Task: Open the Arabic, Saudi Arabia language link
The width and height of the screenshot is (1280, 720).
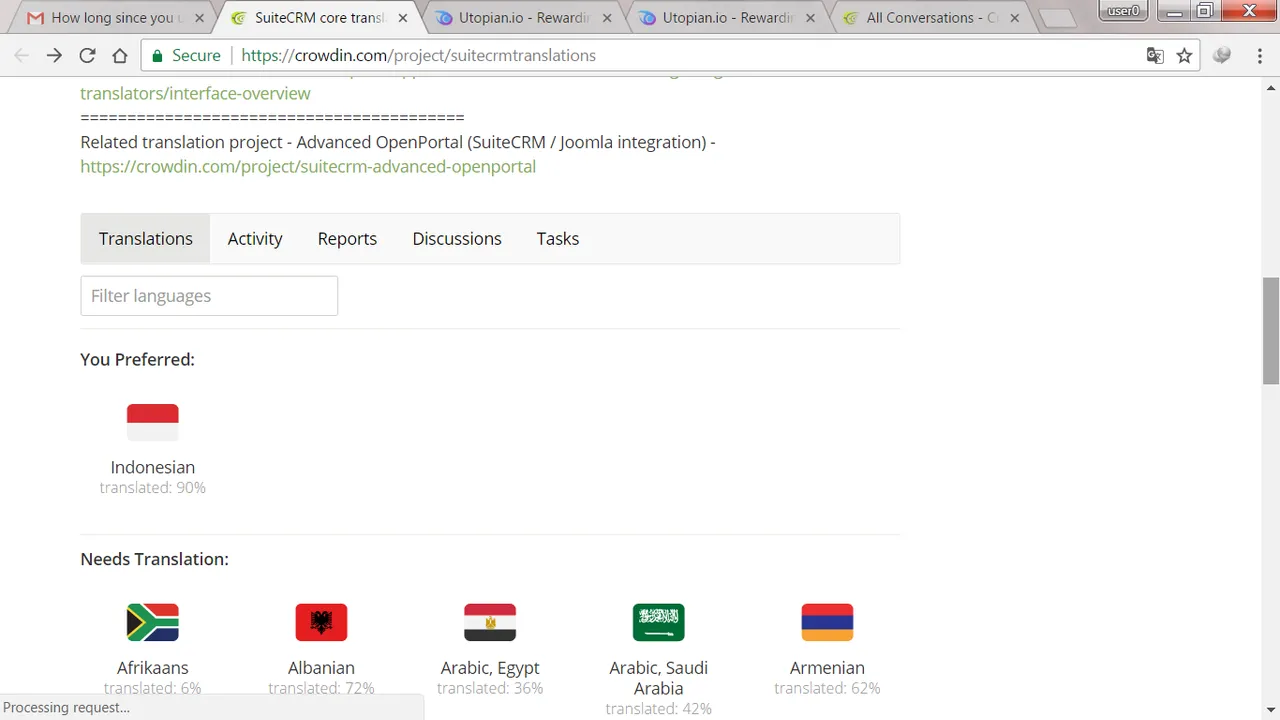Action: pyautogui.click(x=659, y=678)
